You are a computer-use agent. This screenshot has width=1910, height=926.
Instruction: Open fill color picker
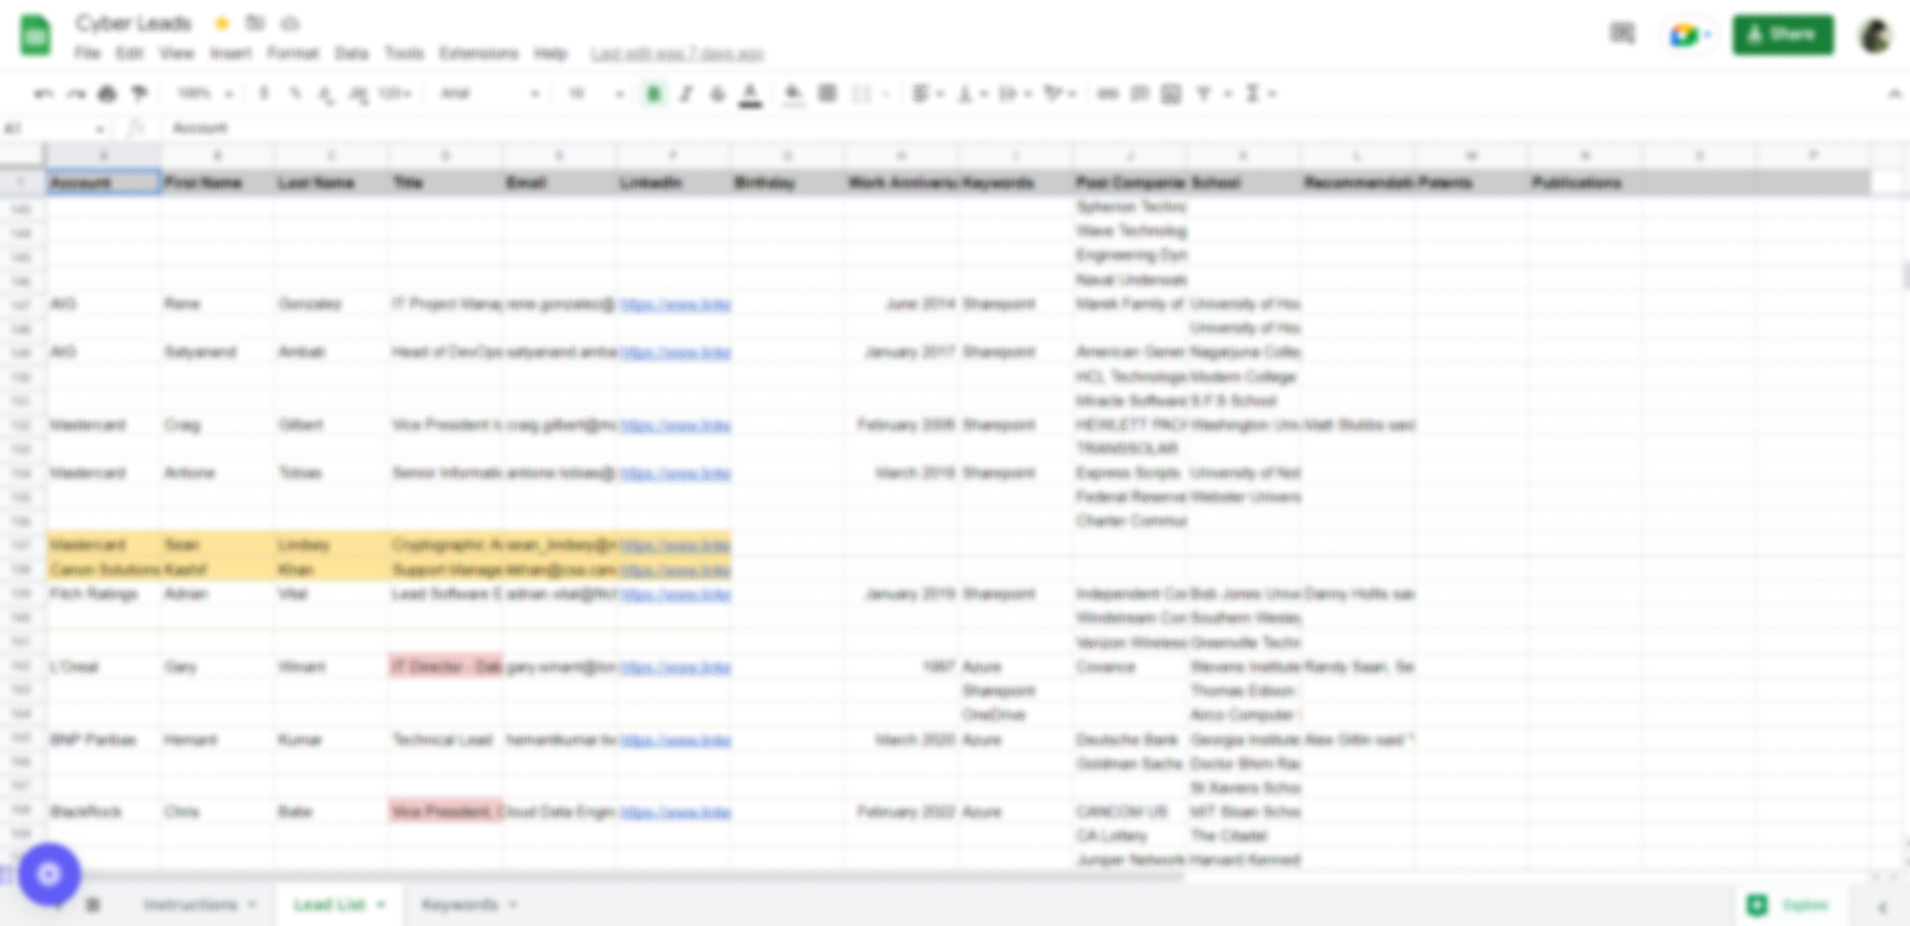click(x=793, y=95)
